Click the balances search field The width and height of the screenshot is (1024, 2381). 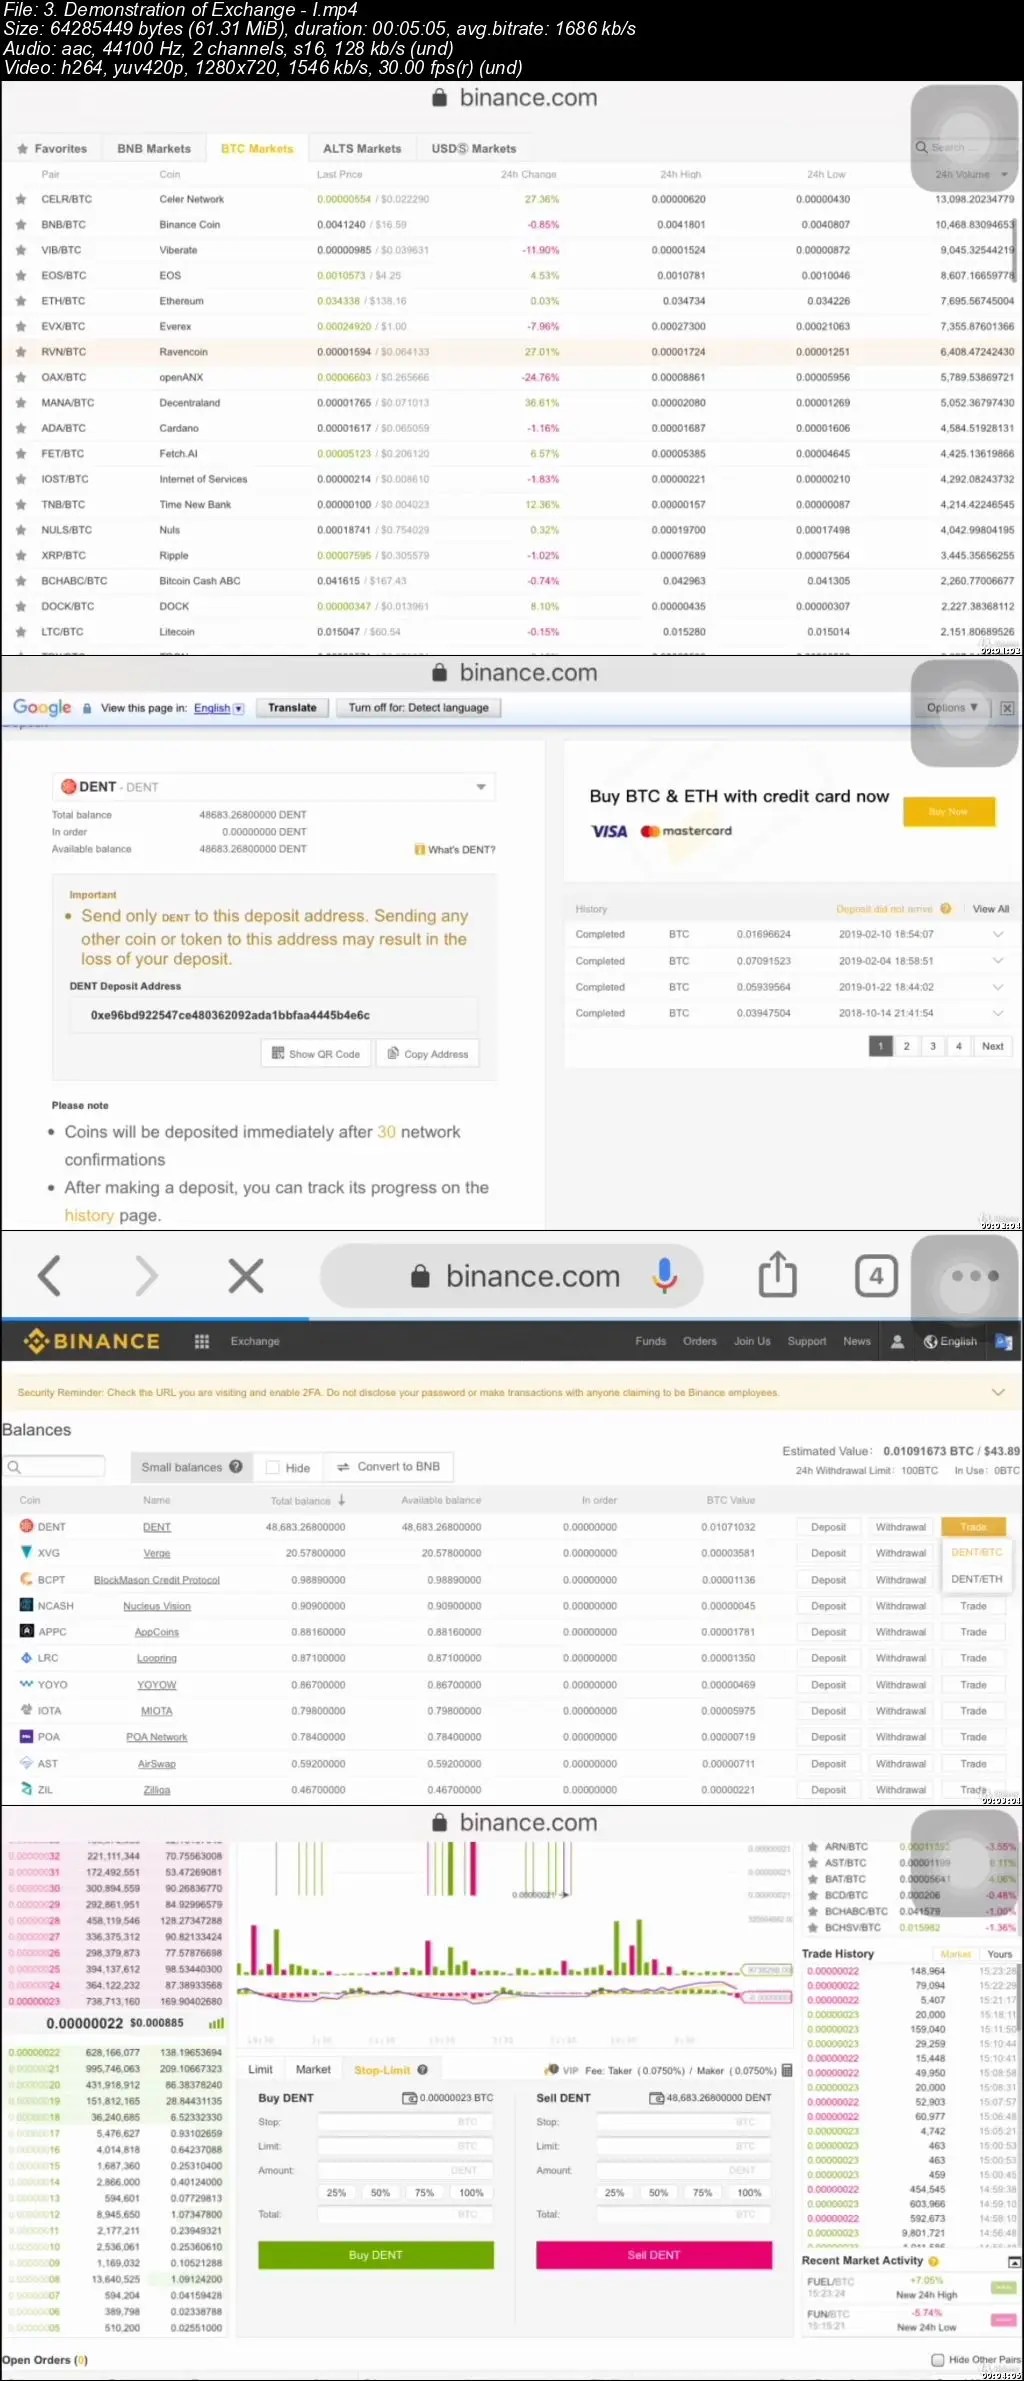[x=55, y=1467]
